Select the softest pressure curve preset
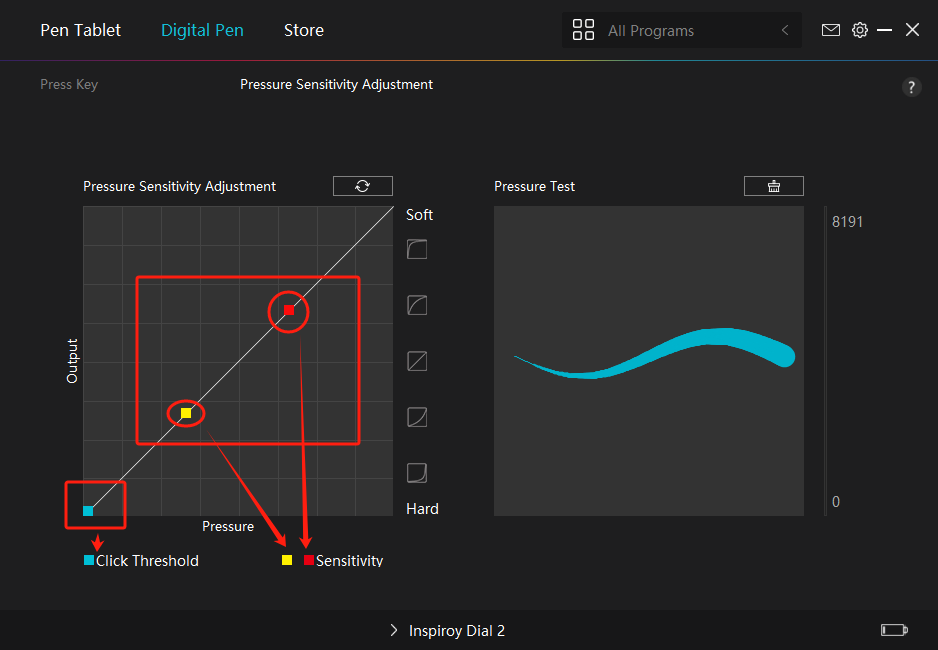 [417, 249]
